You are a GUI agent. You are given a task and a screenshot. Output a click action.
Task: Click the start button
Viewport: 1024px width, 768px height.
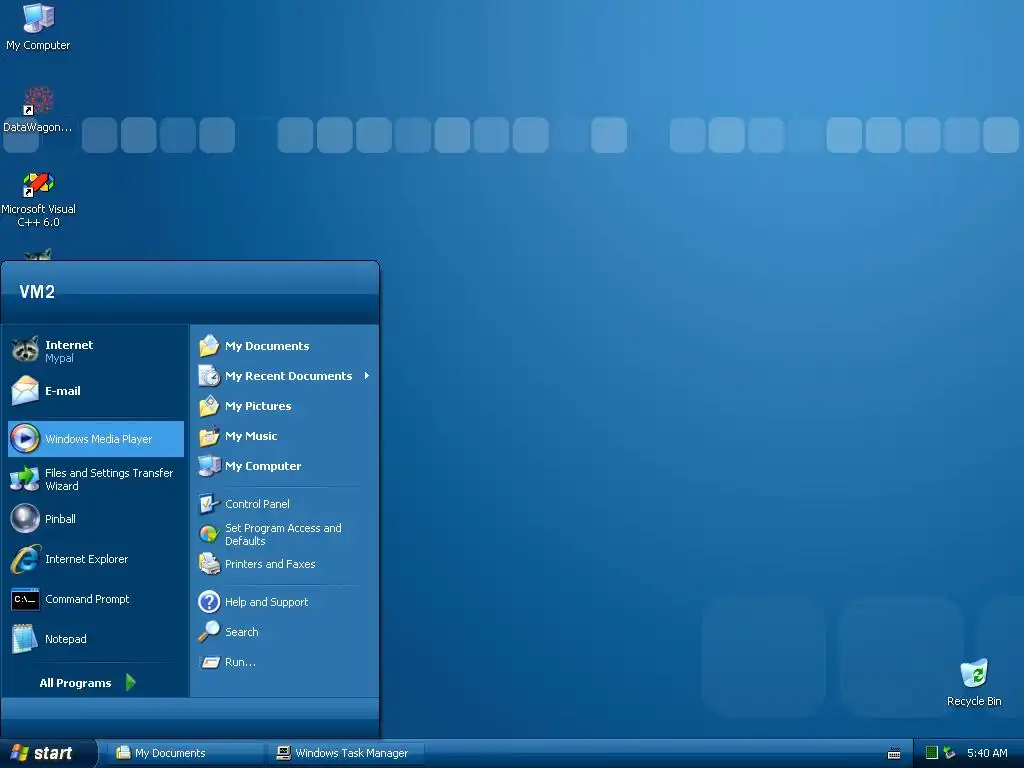48,753
